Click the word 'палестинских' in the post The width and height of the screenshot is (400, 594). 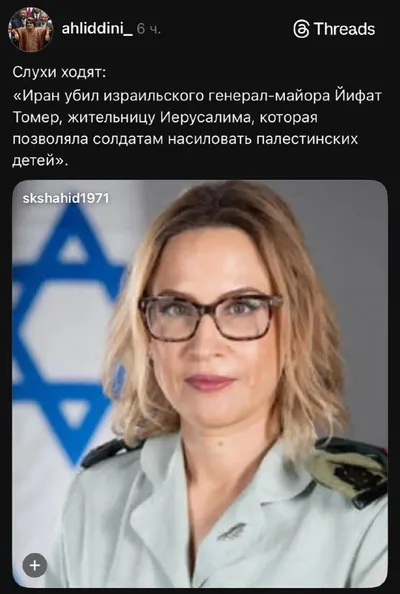click(x=307, y=139)
